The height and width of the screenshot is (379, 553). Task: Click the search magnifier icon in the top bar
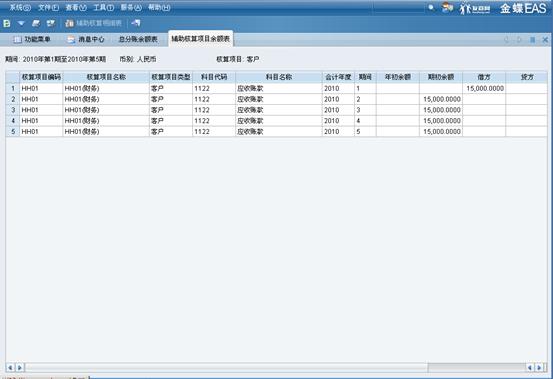(x=431, y=7)
